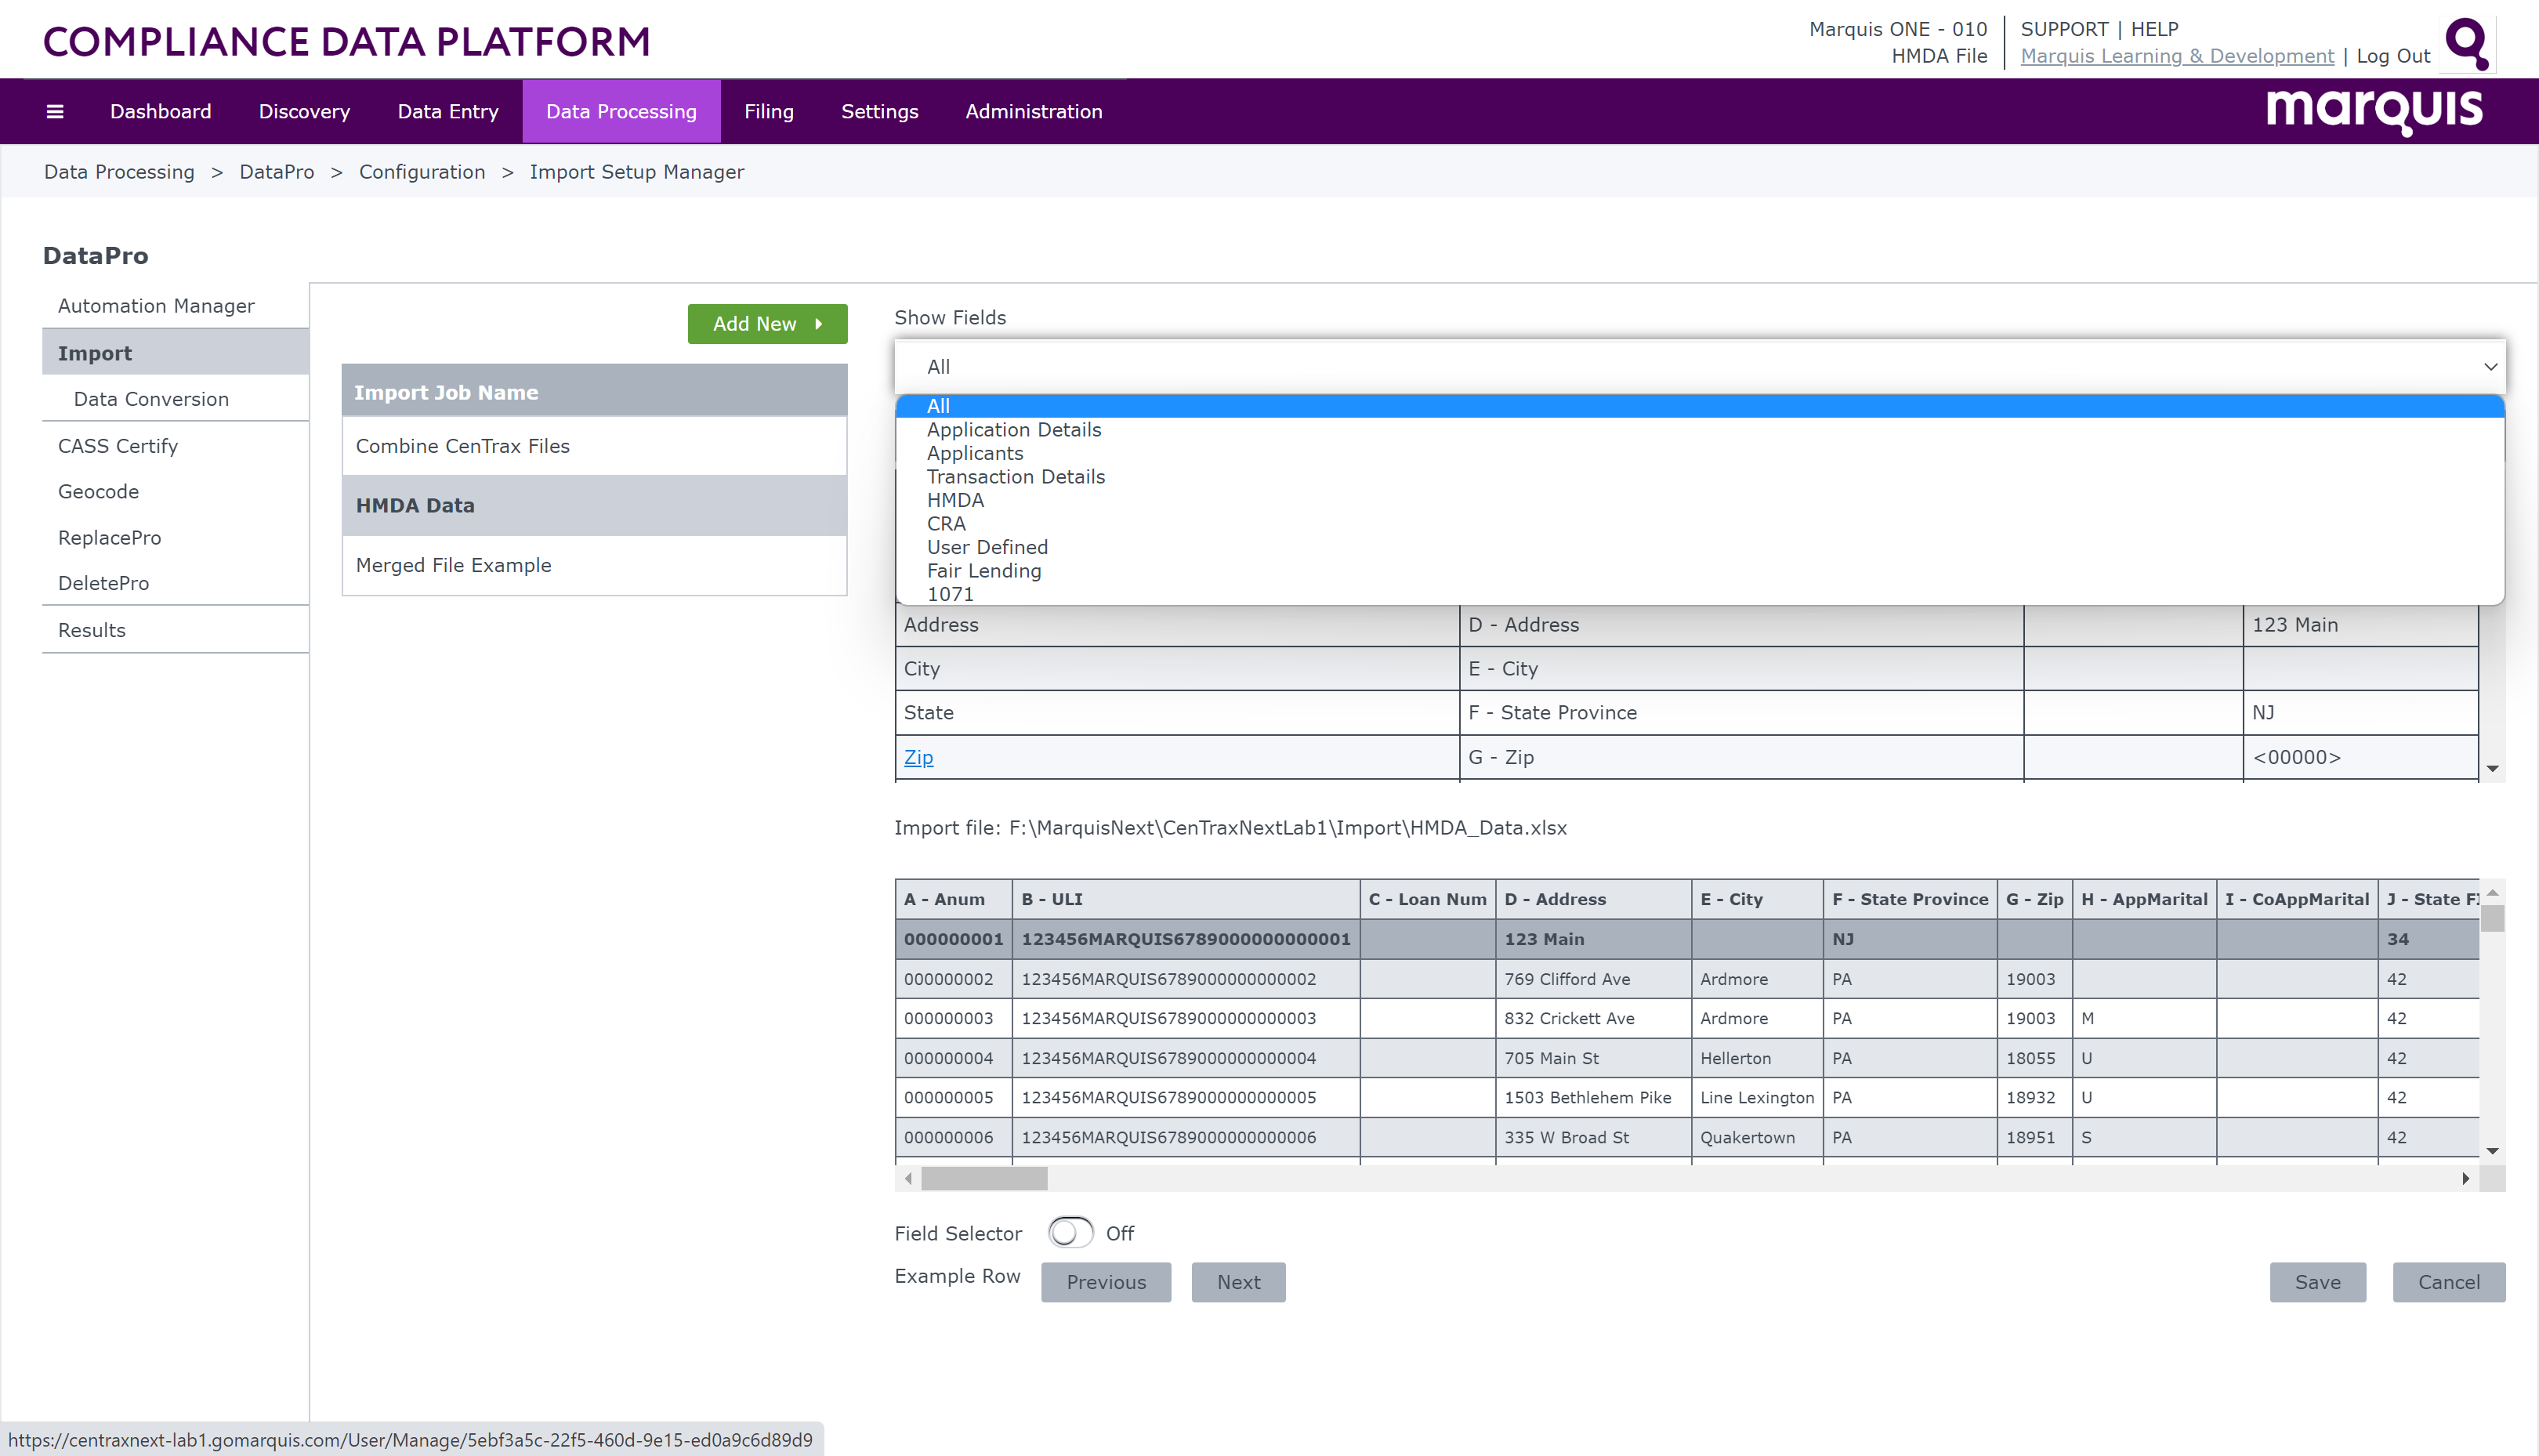Collapse the Show Fields dropdown
Viewport: 2539px width, 1456px height.
point(2489,366)
